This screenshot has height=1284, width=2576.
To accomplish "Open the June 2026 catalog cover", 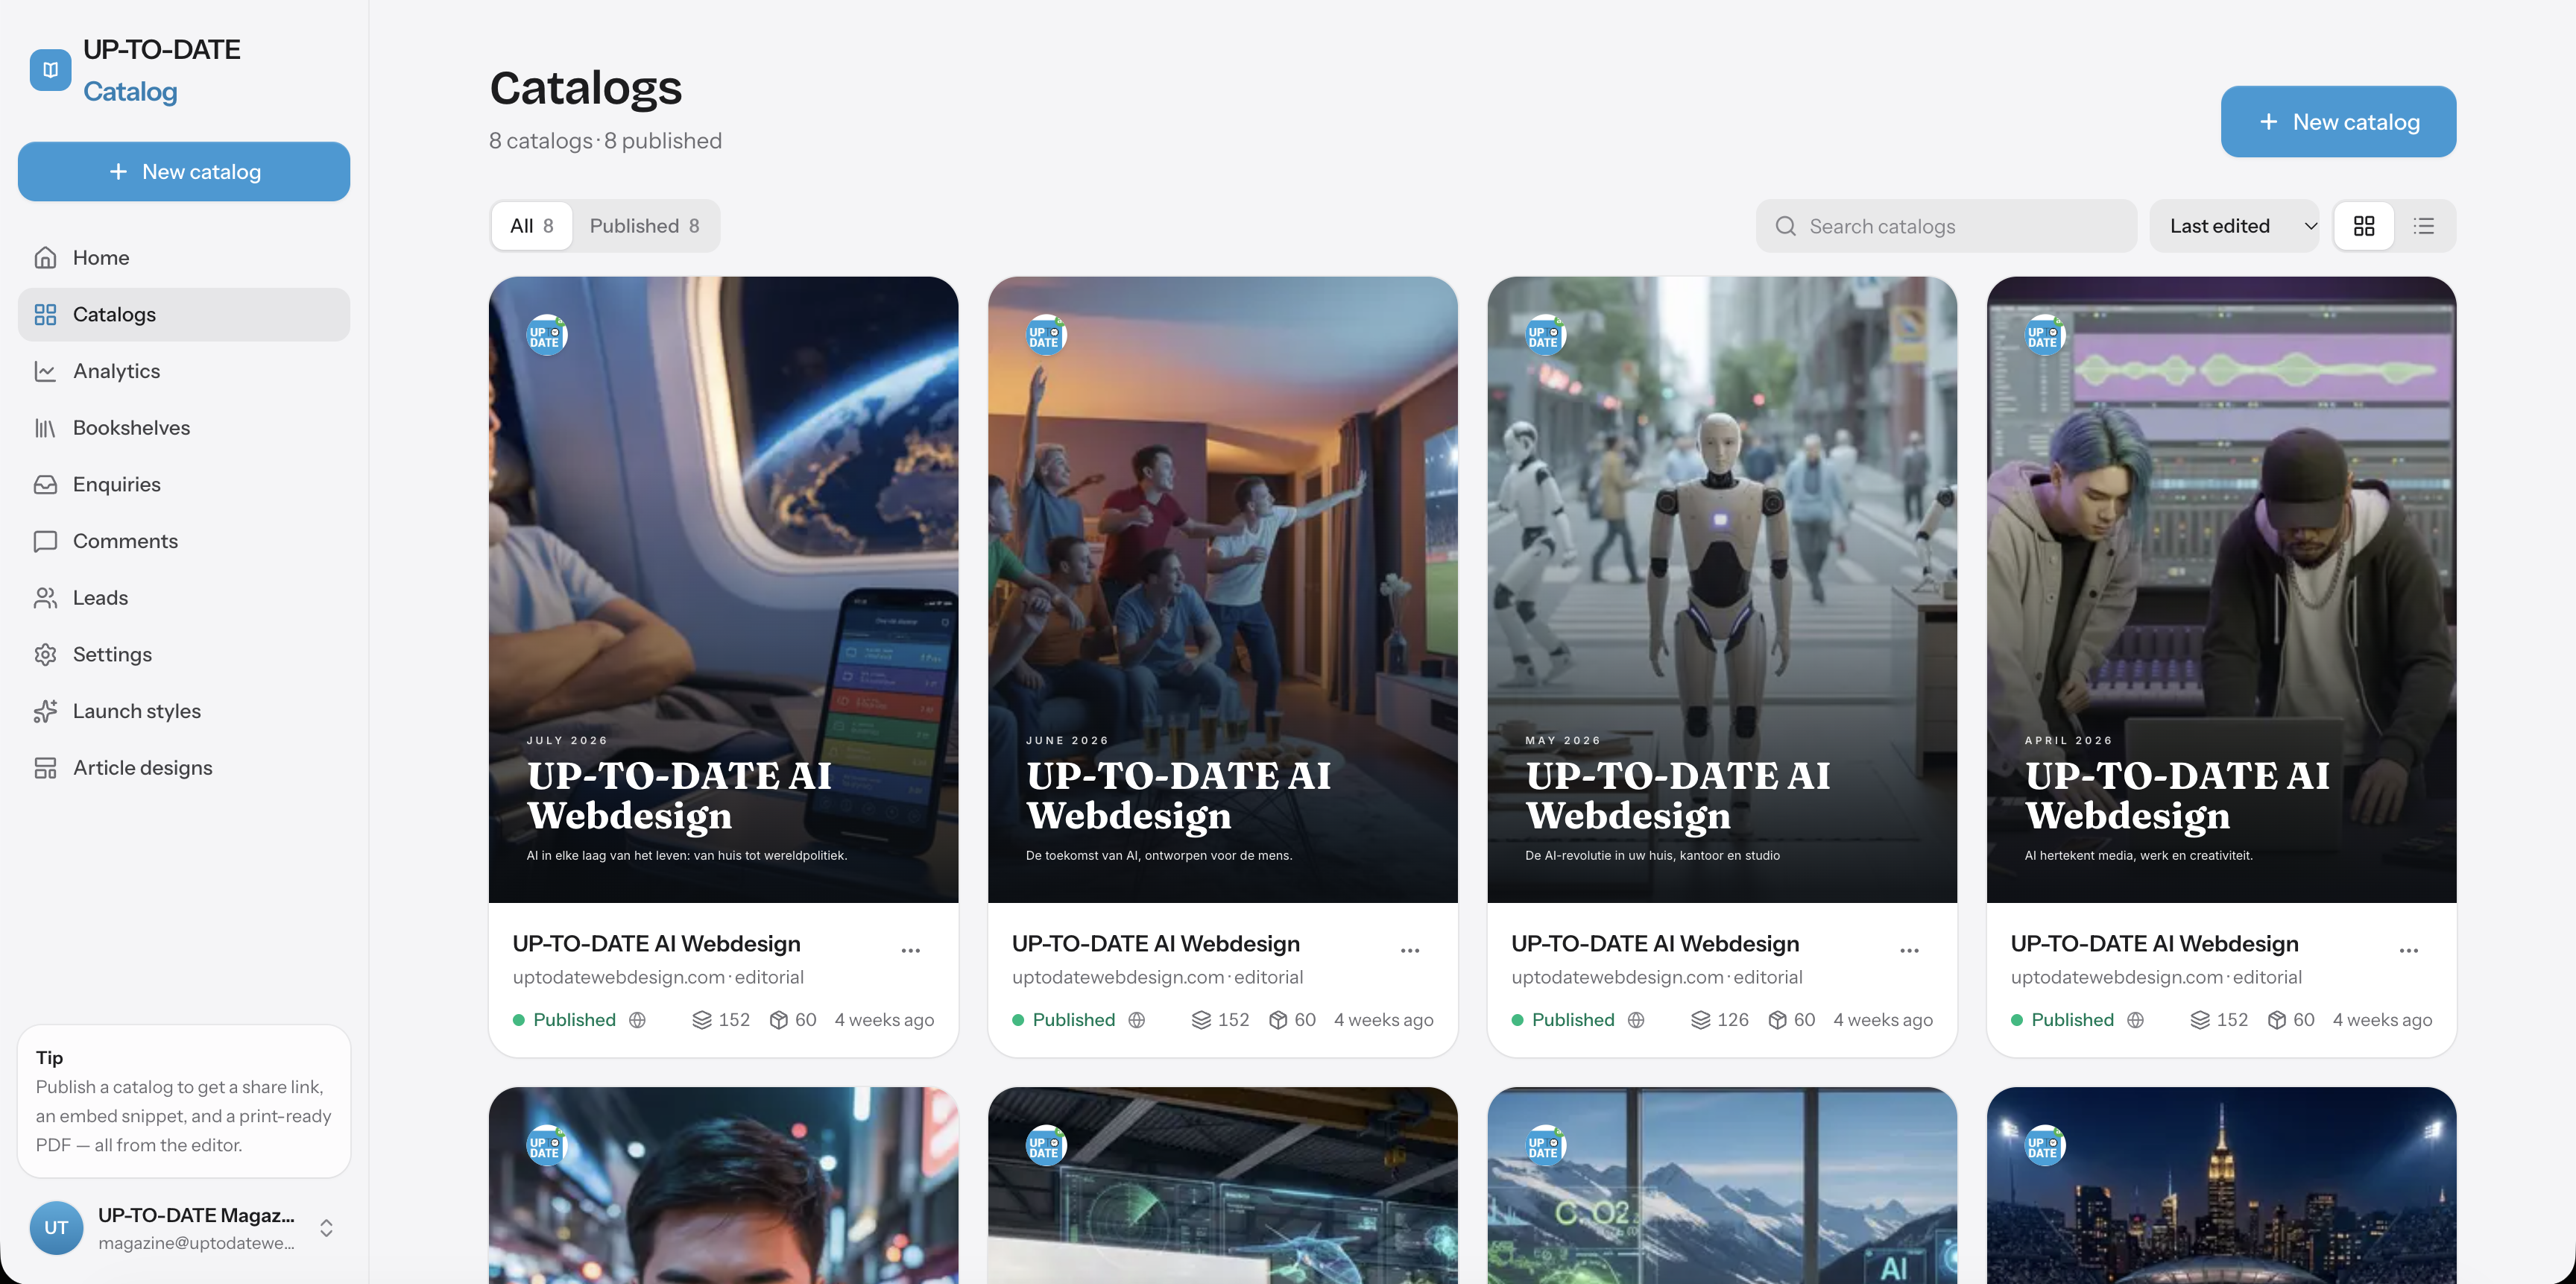I will [x=1222, y=590].
